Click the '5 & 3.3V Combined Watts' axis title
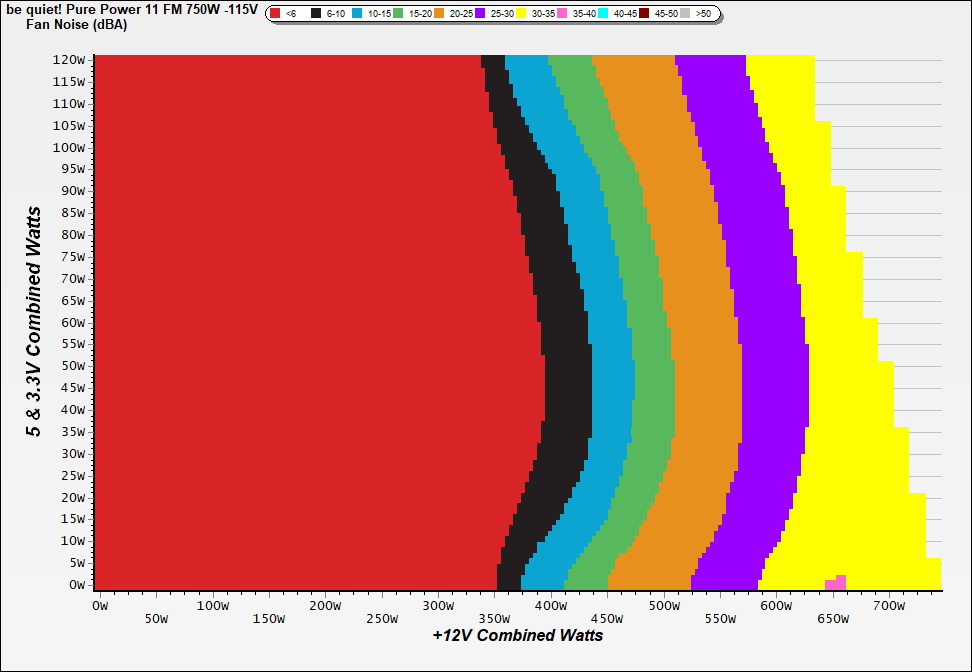Viewport: 972px width, 672px height. tap(35, 322)
